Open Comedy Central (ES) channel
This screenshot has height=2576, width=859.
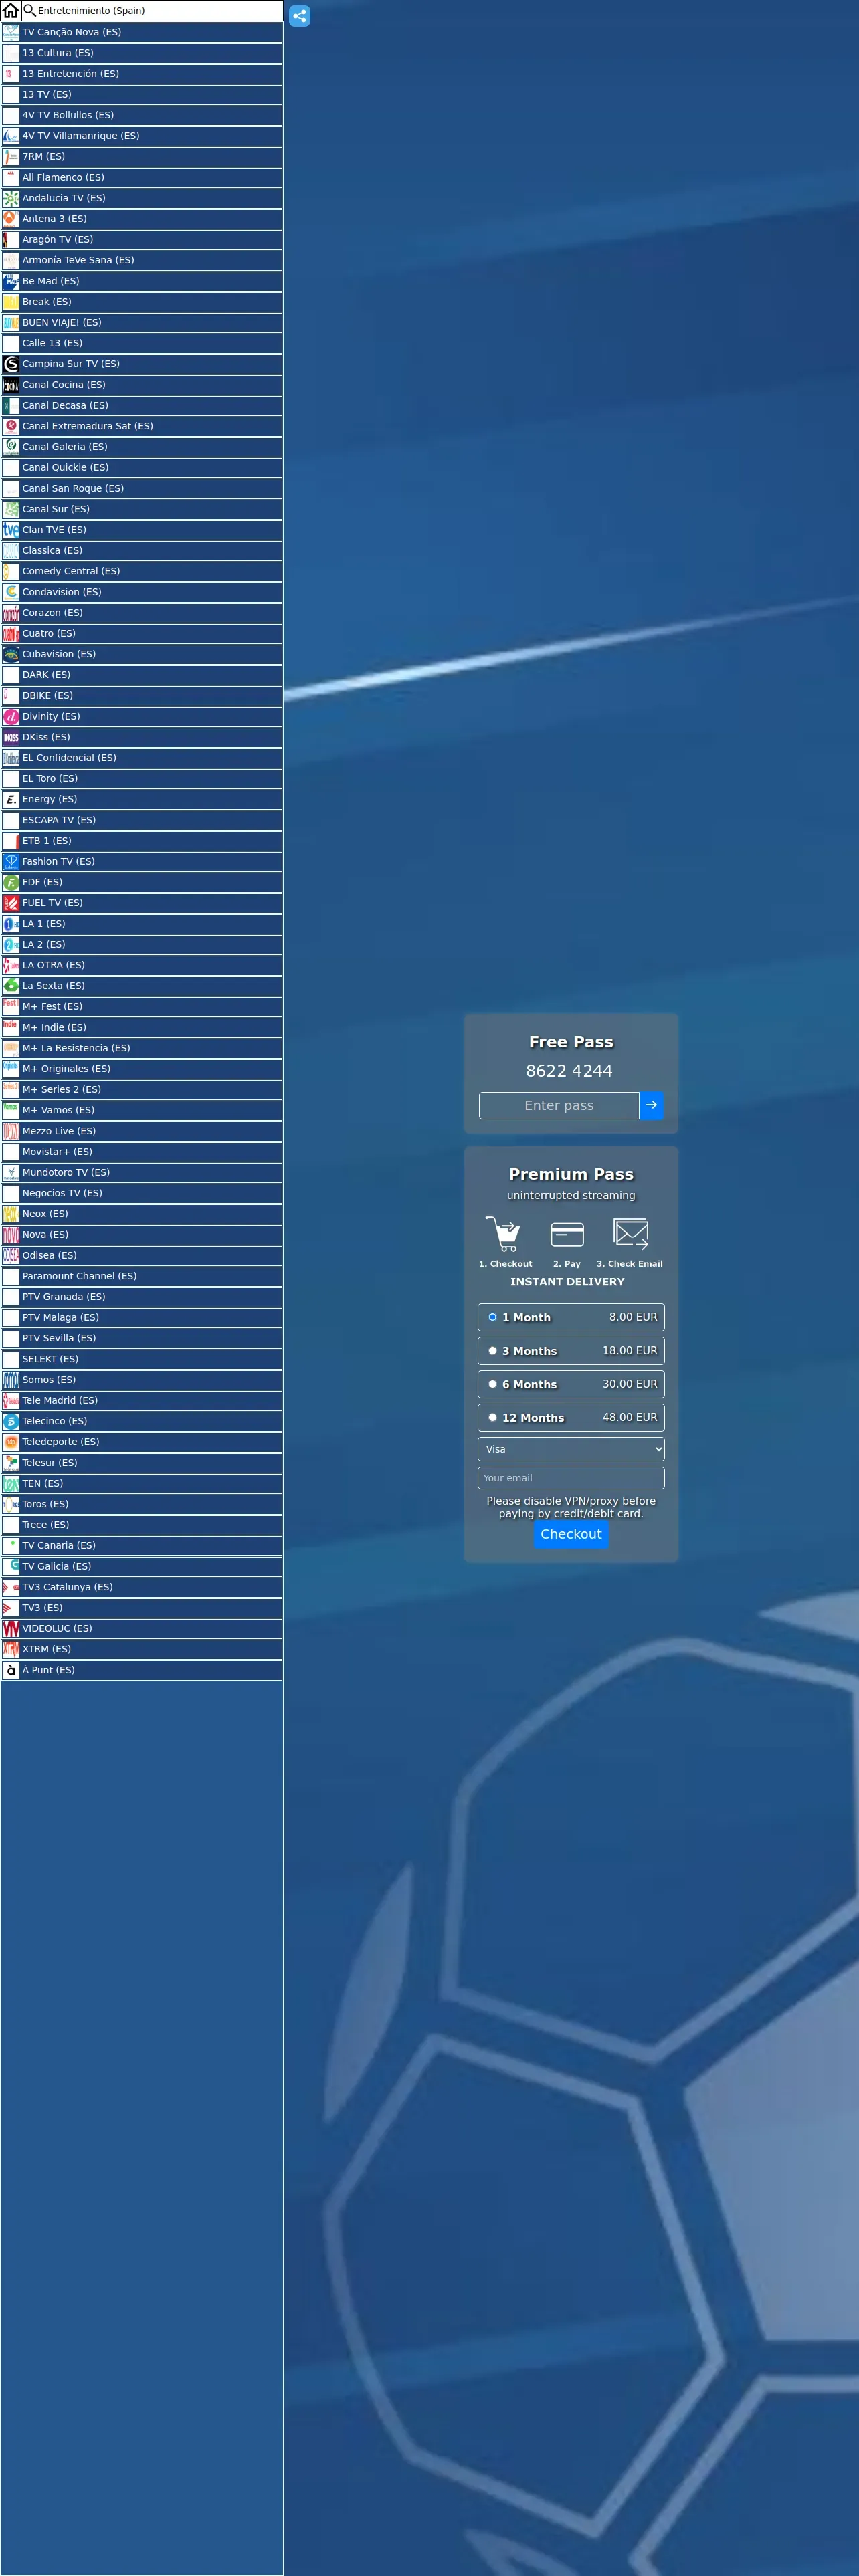(142, 571)
